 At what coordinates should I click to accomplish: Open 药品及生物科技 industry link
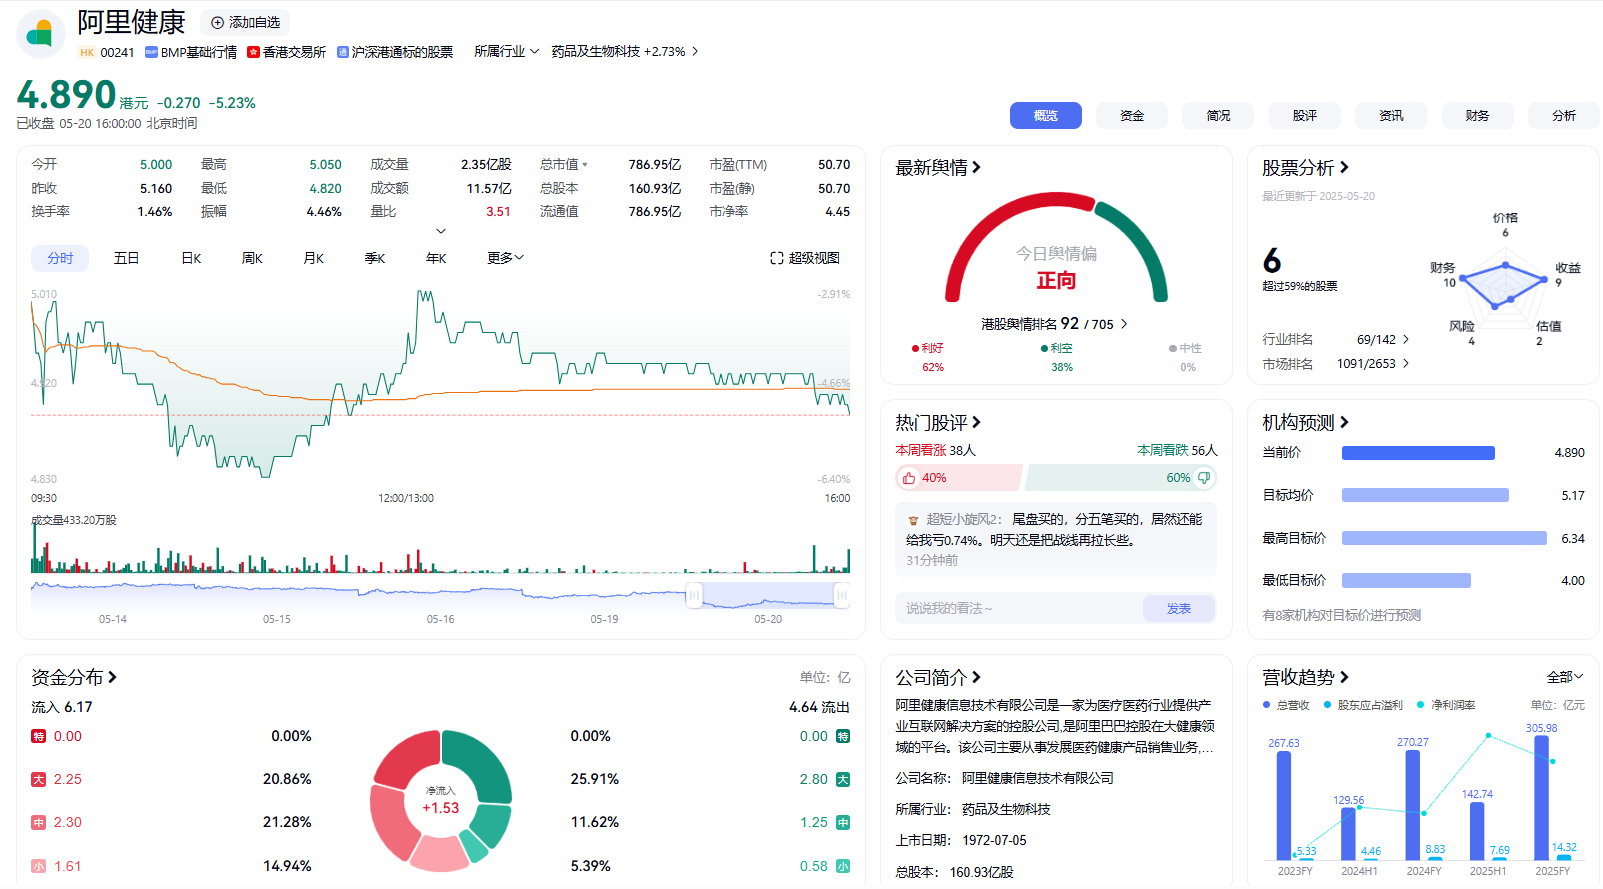625,51
